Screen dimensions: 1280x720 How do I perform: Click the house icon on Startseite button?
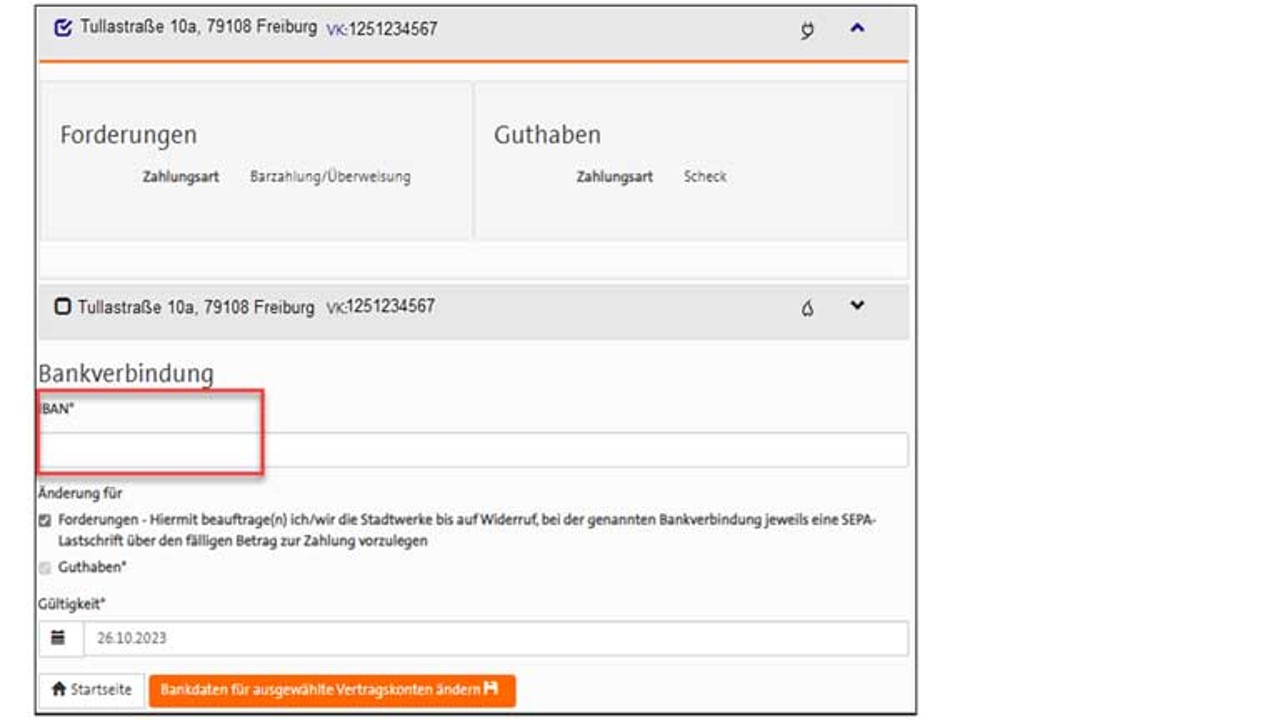tap(59, 690)
